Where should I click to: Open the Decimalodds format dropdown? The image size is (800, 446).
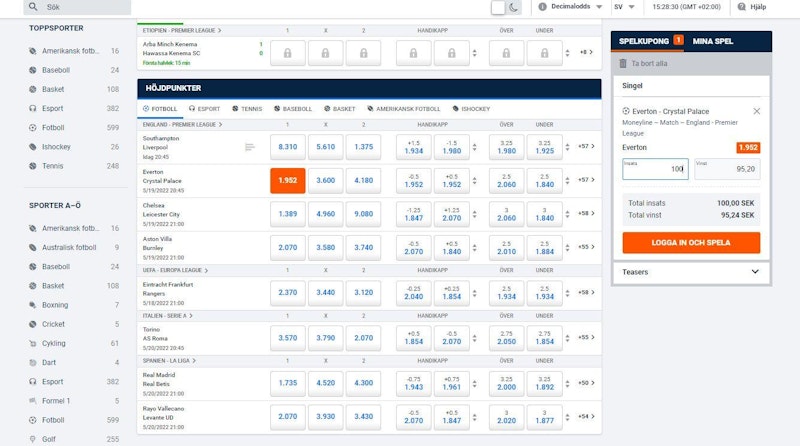pos(570,7)
